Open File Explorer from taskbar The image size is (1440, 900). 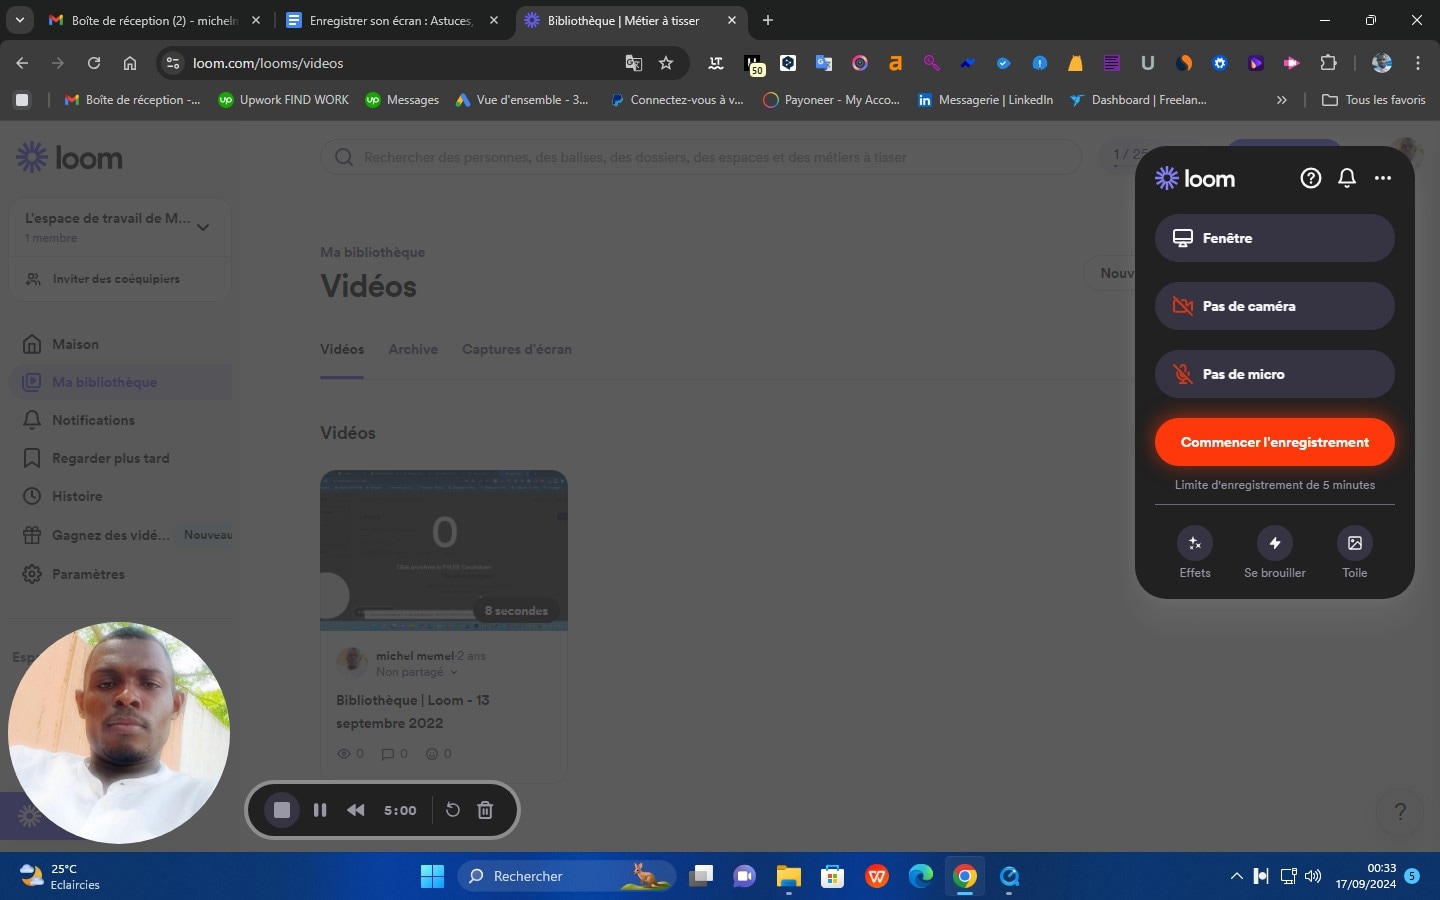pyautogui.click(x=789, y=876)
